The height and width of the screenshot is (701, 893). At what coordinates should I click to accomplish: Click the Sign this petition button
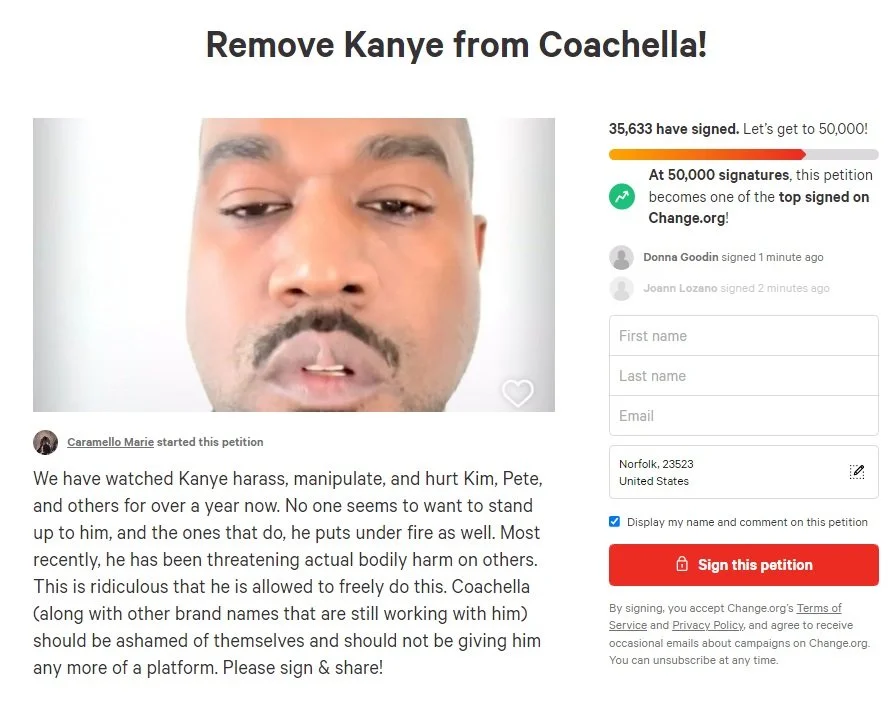743,565
